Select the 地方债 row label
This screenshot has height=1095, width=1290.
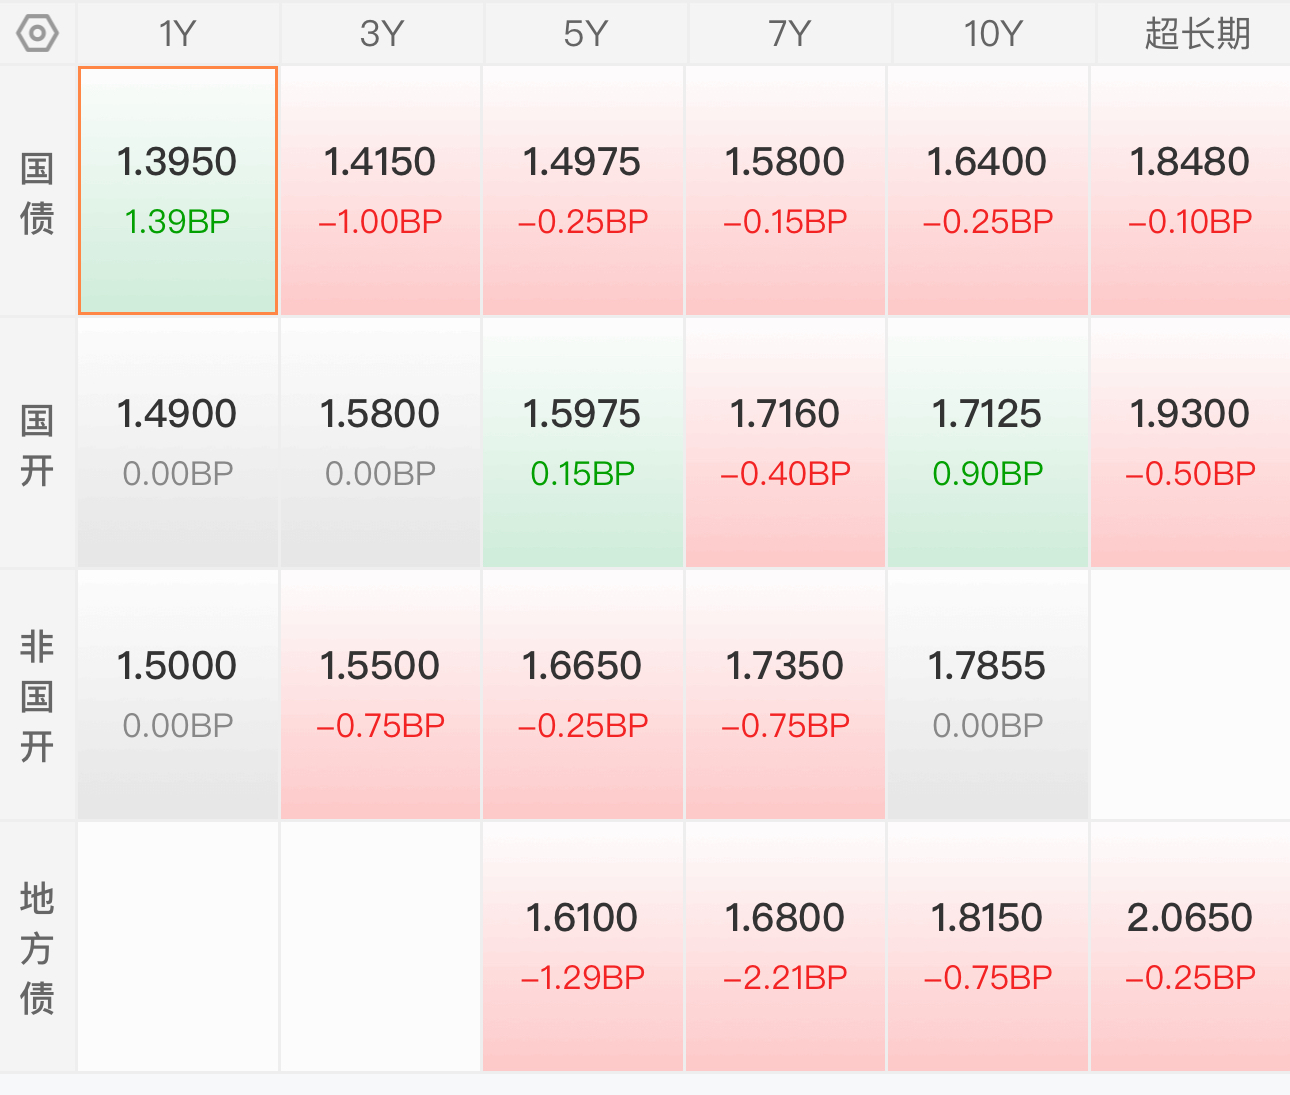tap(37, 948)
